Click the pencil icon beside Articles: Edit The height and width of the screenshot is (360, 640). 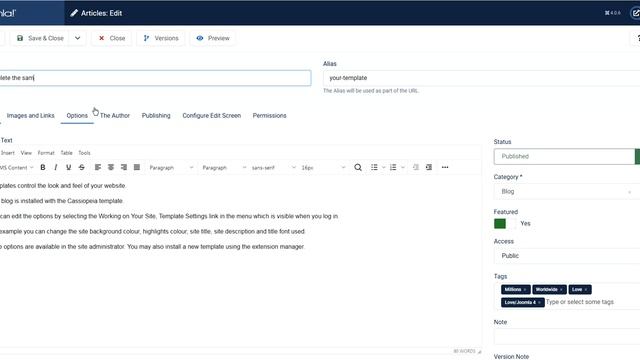pos(74,13)
